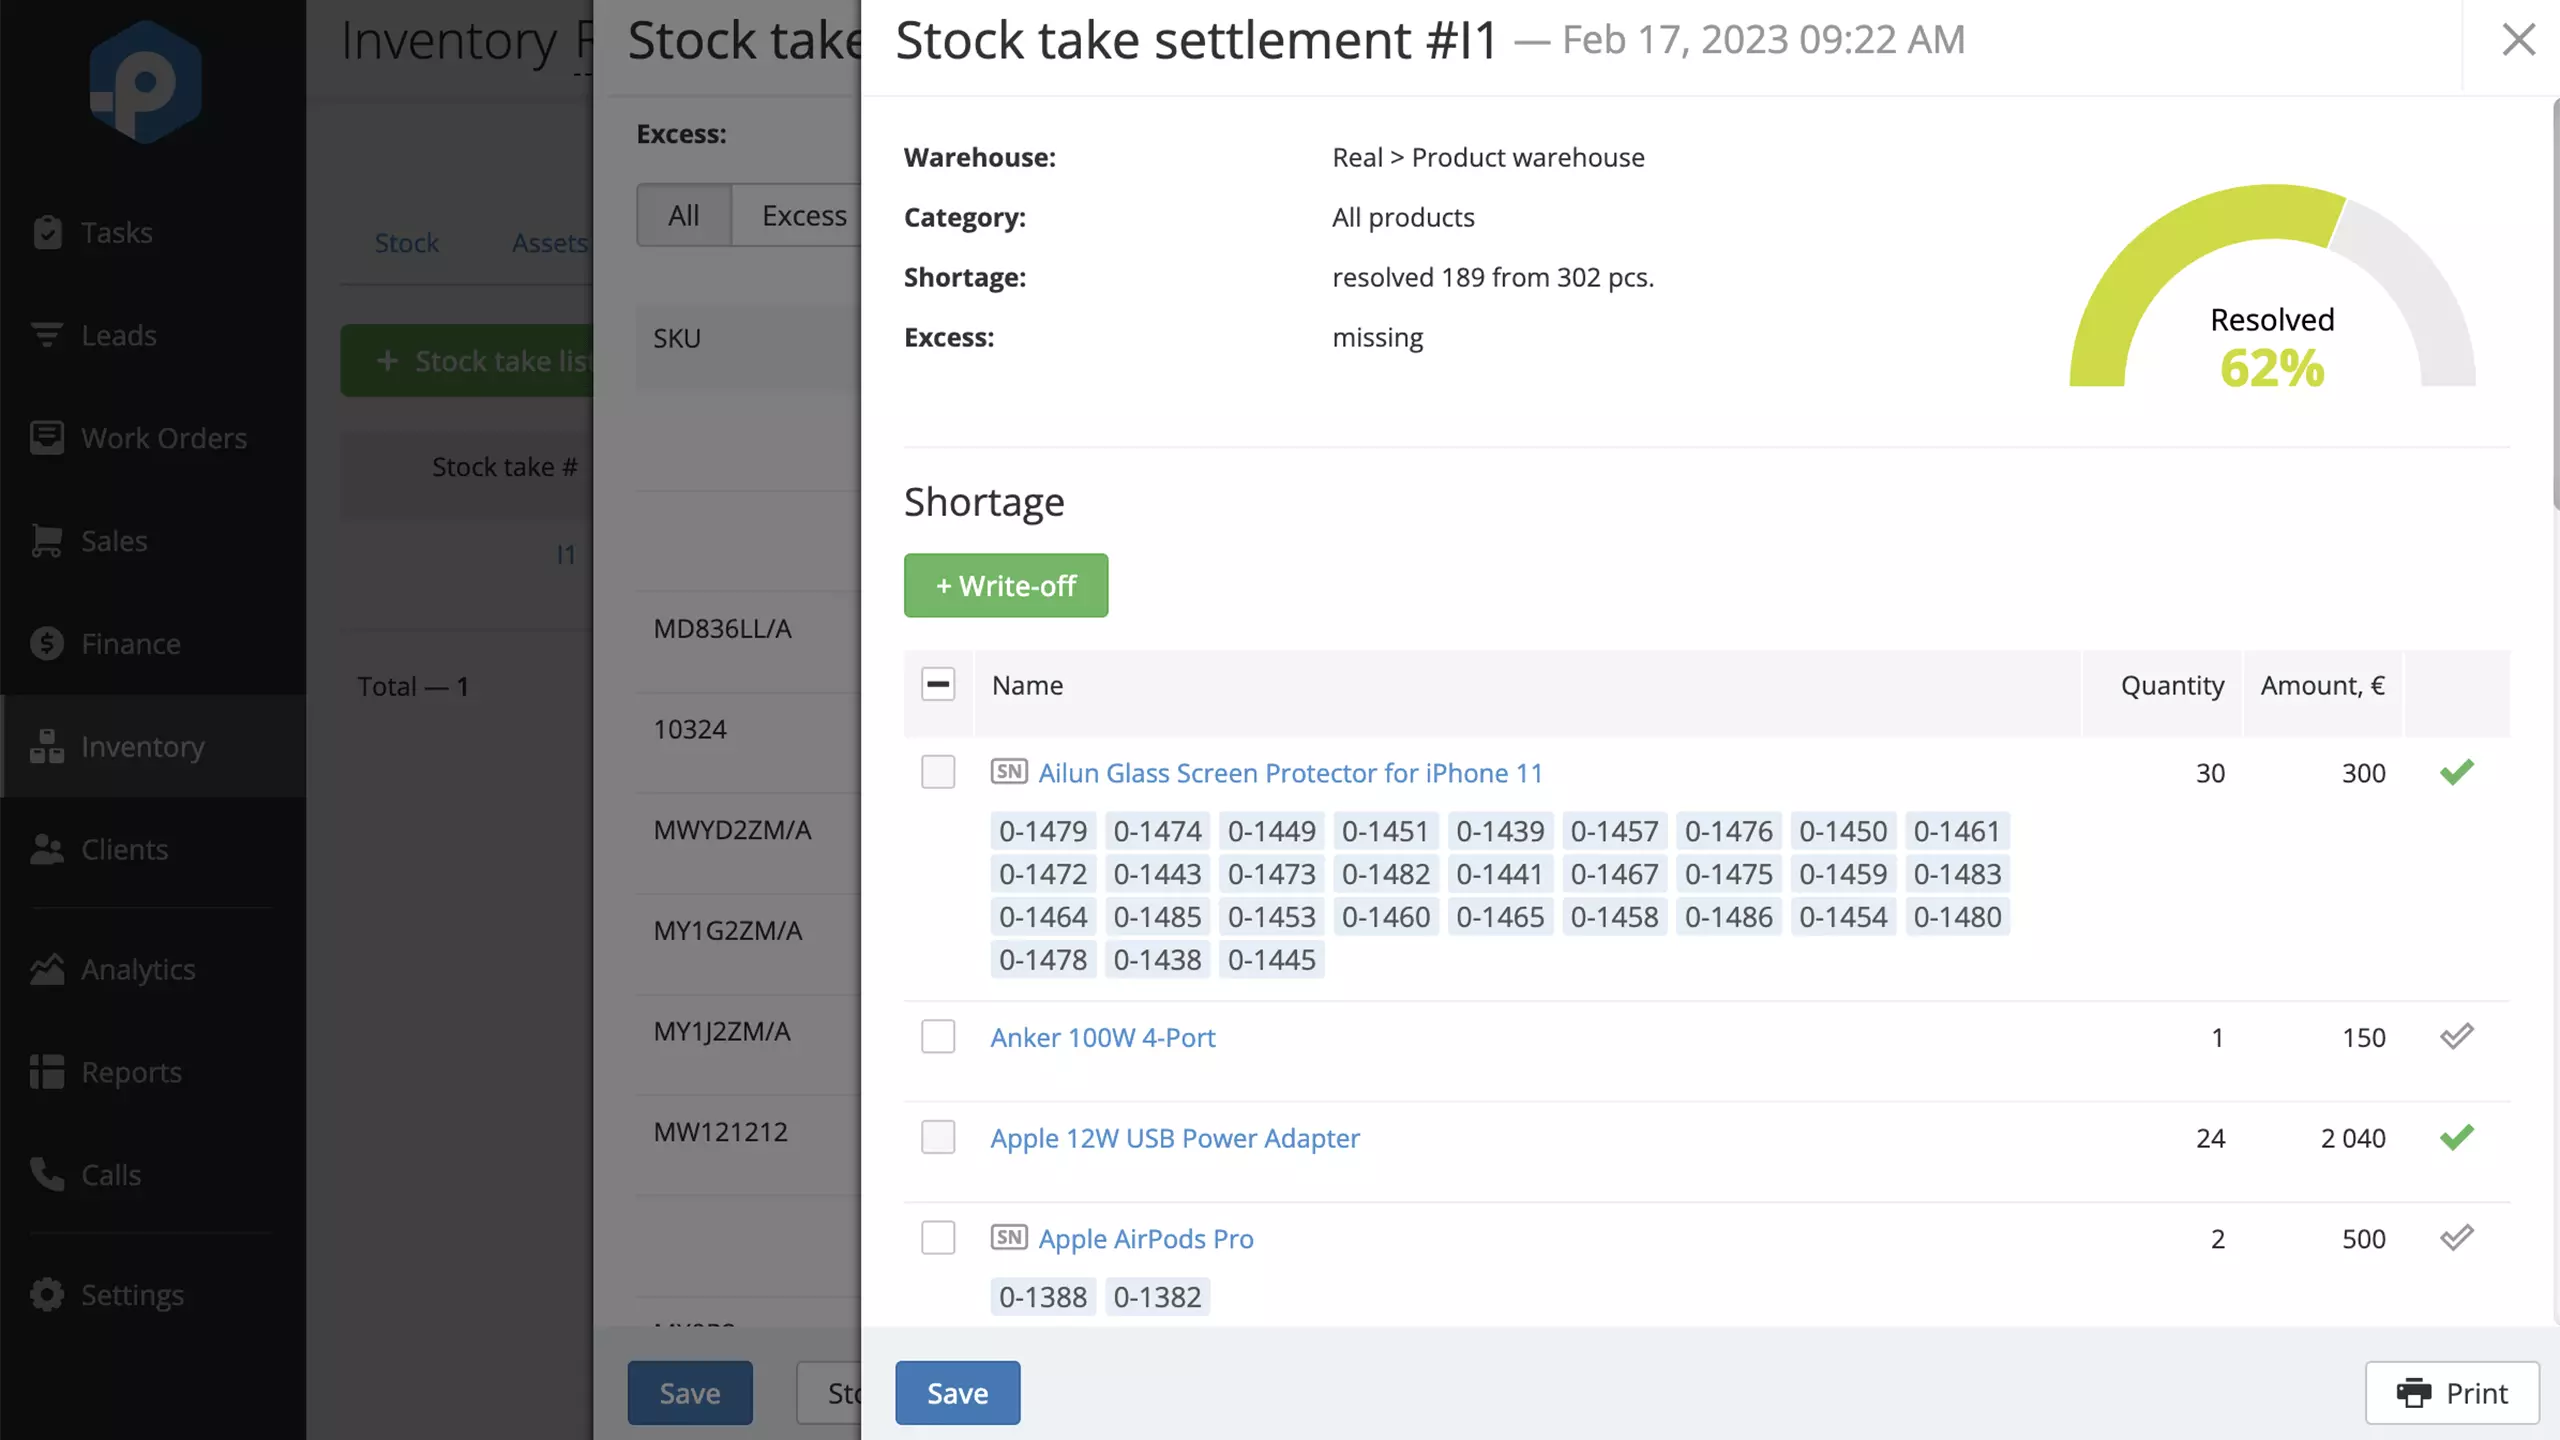Select the All filter tab under Excess

click(x=684, y=215)
